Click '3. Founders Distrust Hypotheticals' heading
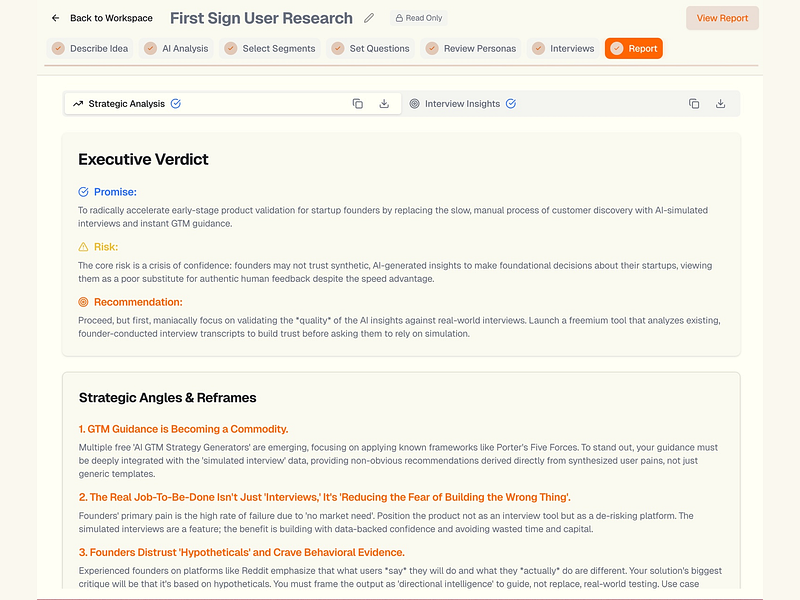The image size is (800, 600). (241, 553)
